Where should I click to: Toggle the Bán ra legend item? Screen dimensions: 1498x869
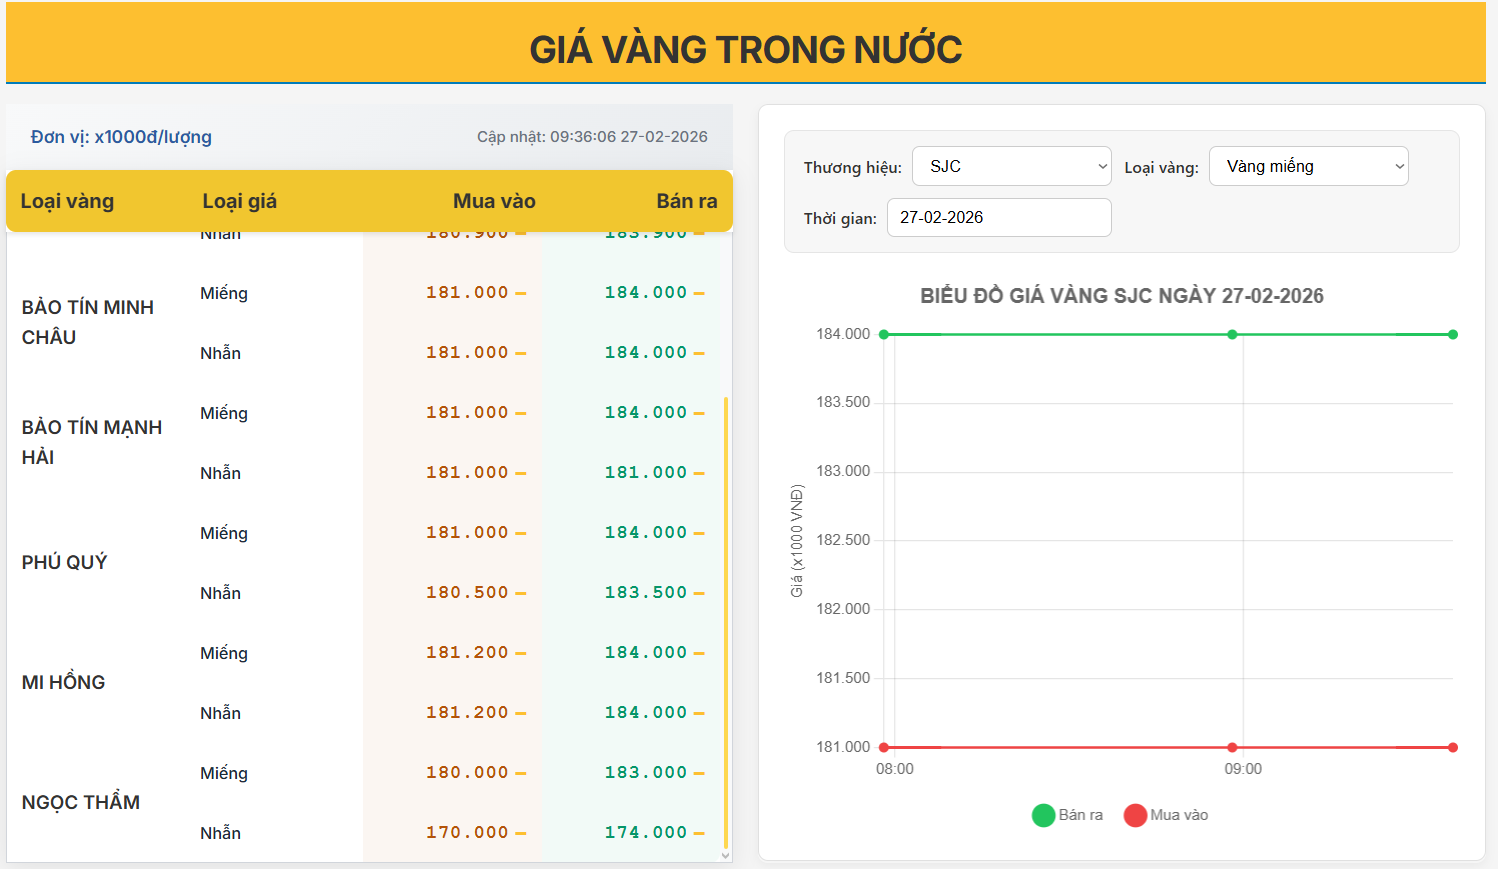point(1068,815)
